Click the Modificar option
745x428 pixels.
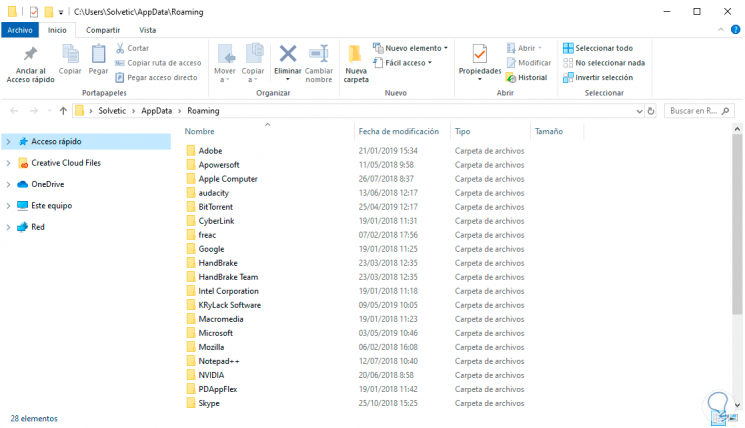coord(529,63)
